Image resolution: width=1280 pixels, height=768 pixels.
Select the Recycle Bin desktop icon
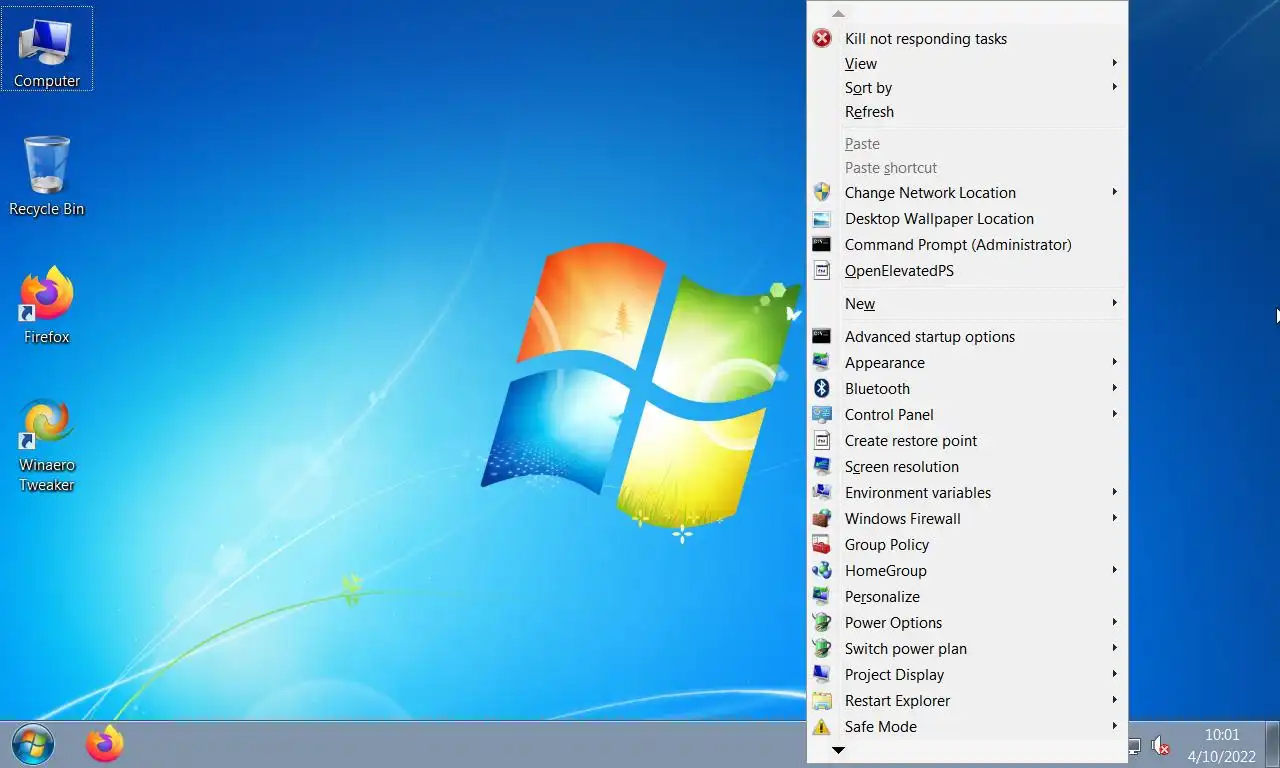(47, 177)
